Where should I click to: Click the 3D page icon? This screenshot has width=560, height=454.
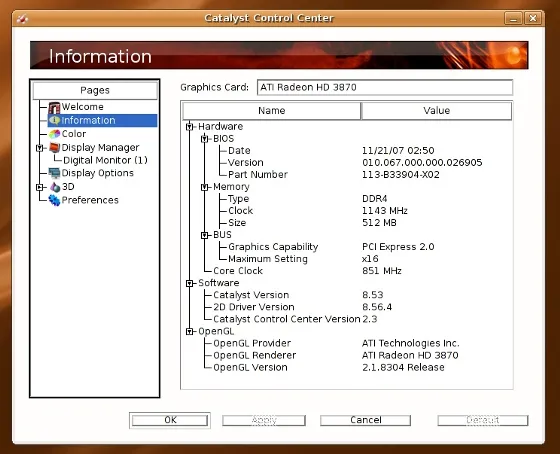[x=55, y=187]
